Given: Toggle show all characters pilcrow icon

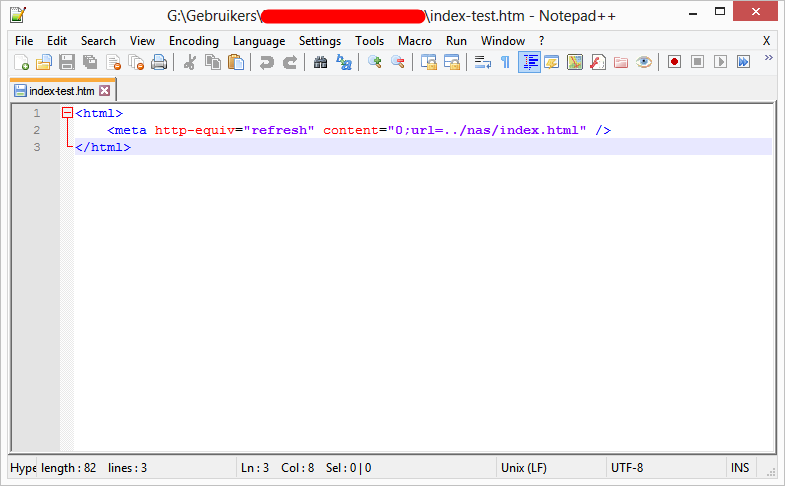Looking at the screenshot, I should point(505,62).
